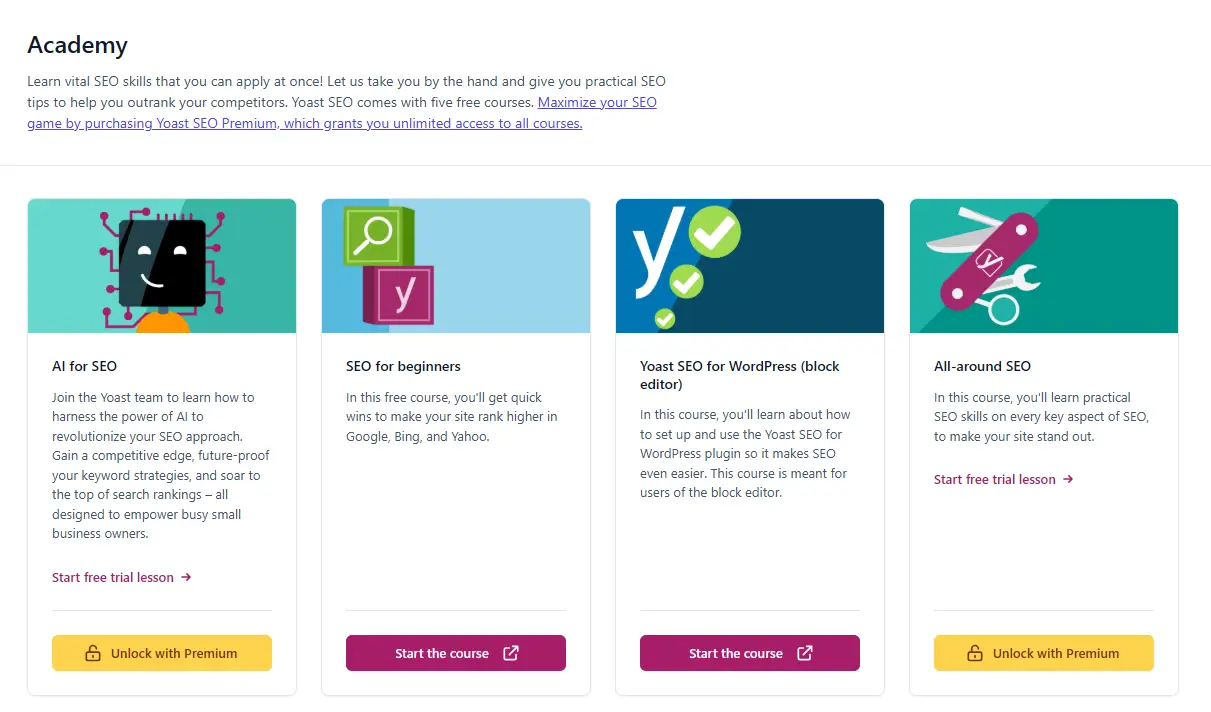Open the SEO for beginners blocks thumbnail
1211x712 pixels.
(456, 265)
